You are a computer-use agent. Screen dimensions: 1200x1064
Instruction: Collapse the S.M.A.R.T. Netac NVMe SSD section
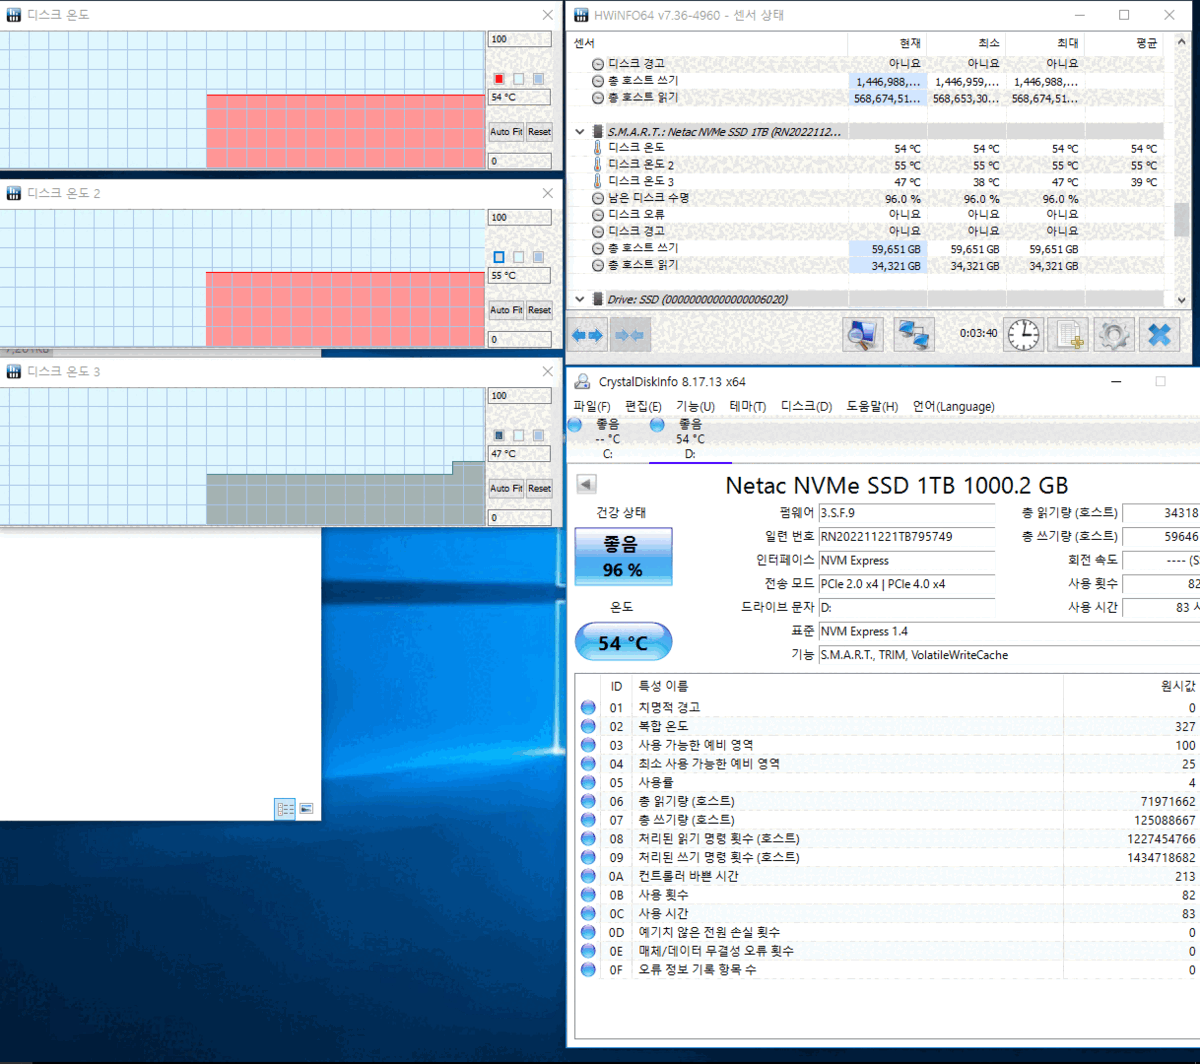point(580,131)
